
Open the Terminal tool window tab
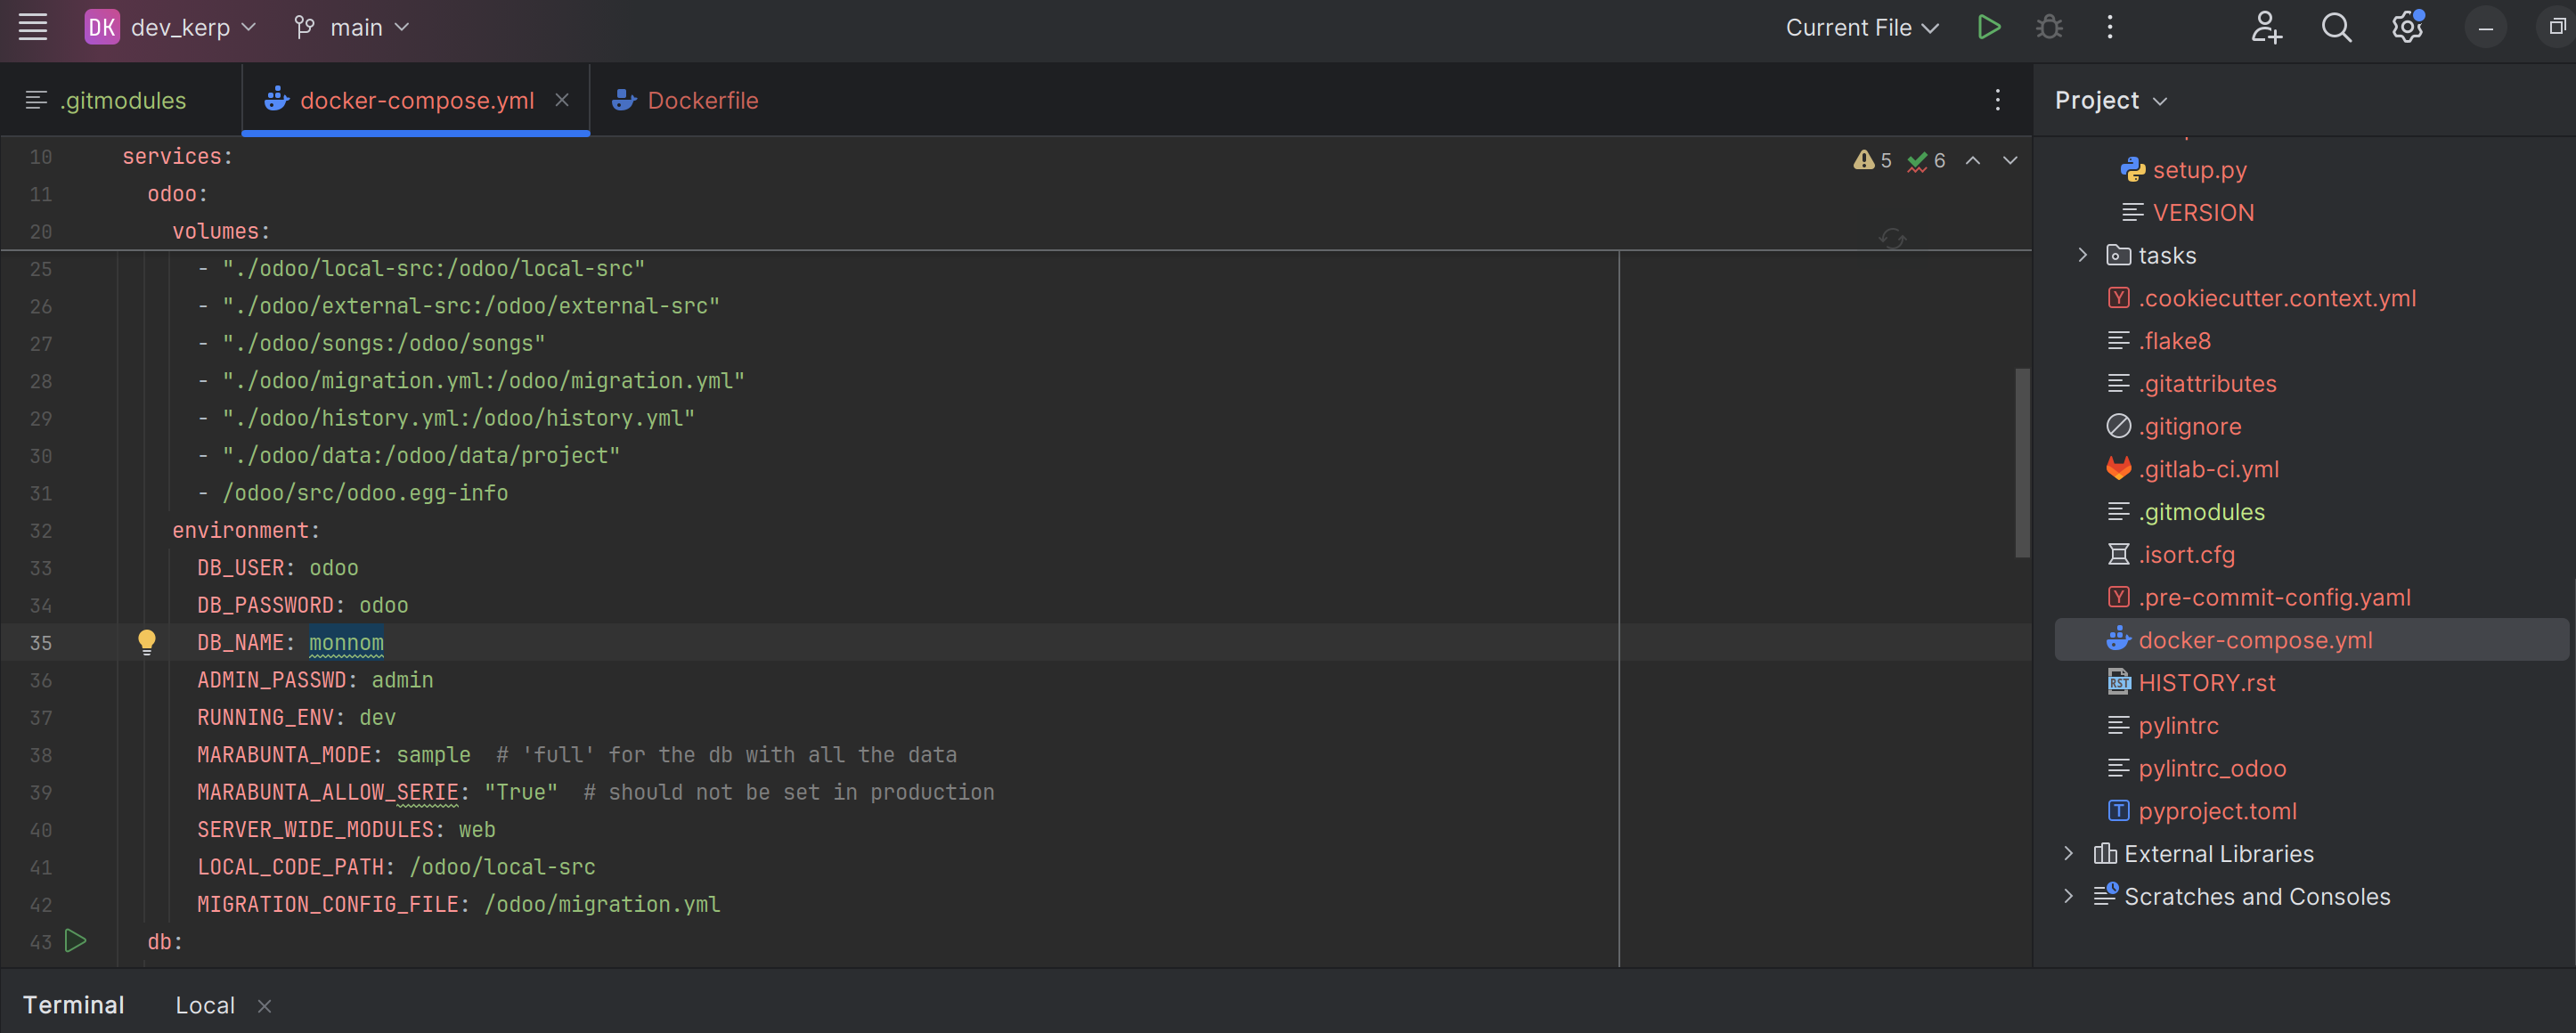[74, 1004]
